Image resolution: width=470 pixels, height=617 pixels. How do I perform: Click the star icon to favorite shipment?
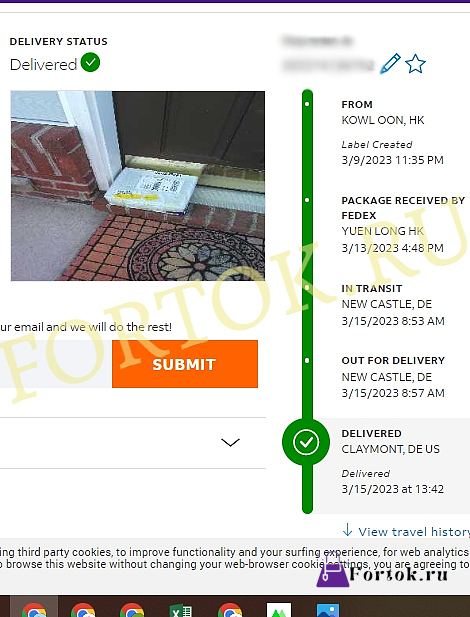[415, 64]
